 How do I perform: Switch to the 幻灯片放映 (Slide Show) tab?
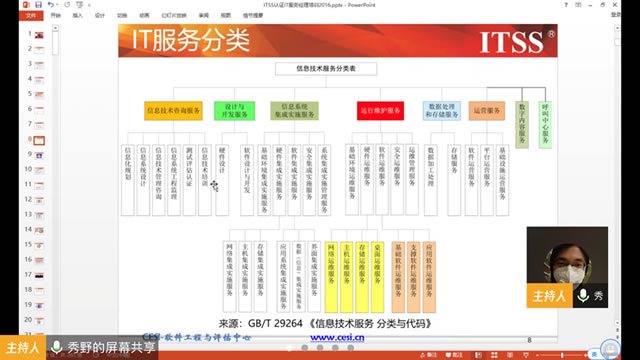174,16
